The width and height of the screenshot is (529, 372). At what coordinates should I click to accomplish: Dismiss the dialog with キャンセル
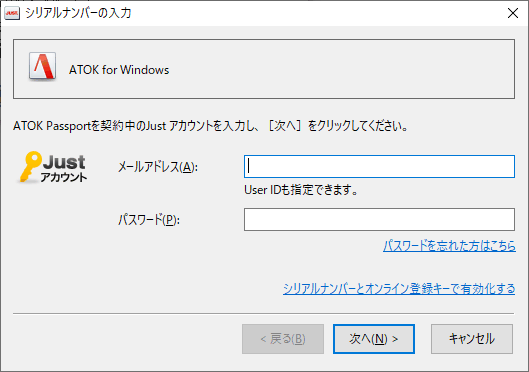(472, 339)
